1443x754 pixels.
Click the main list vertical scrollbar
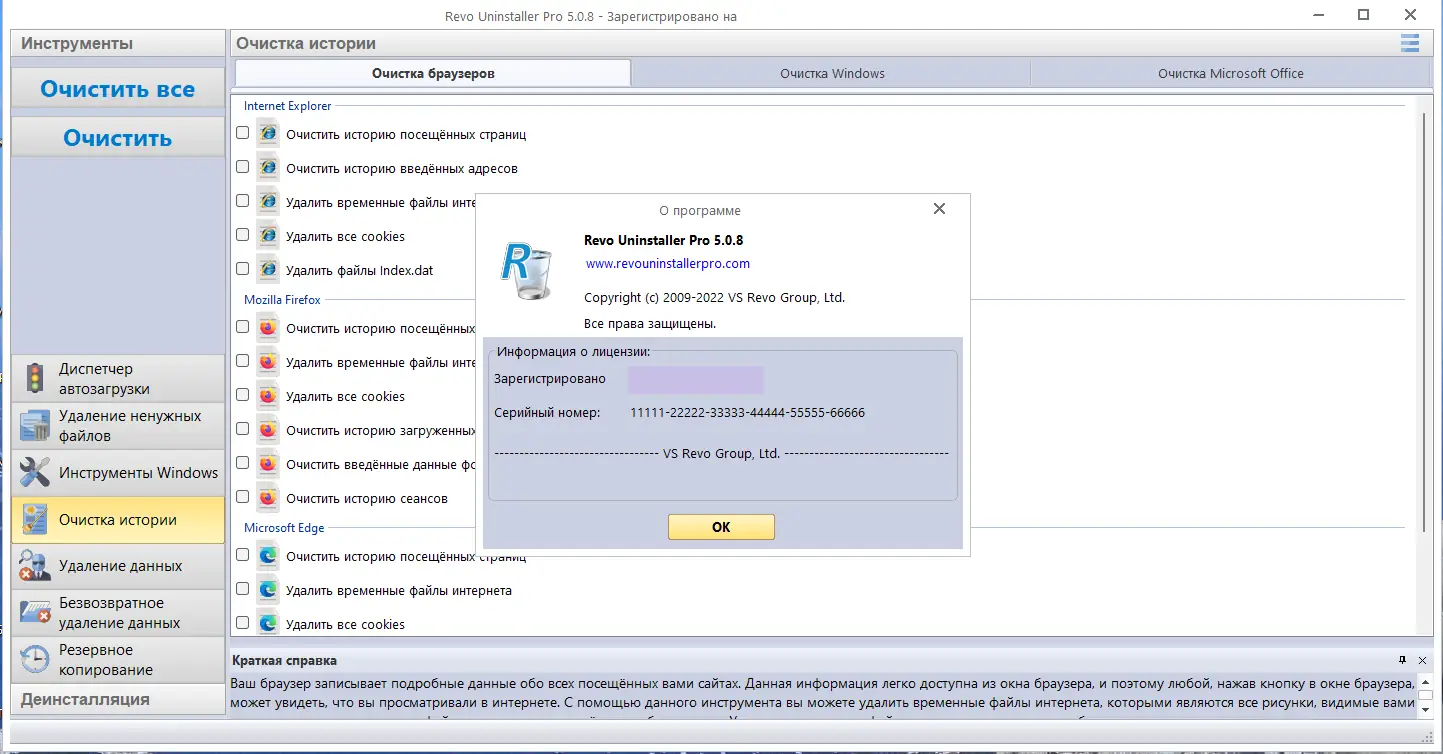pyautogui.click(x=1425, y=320)
